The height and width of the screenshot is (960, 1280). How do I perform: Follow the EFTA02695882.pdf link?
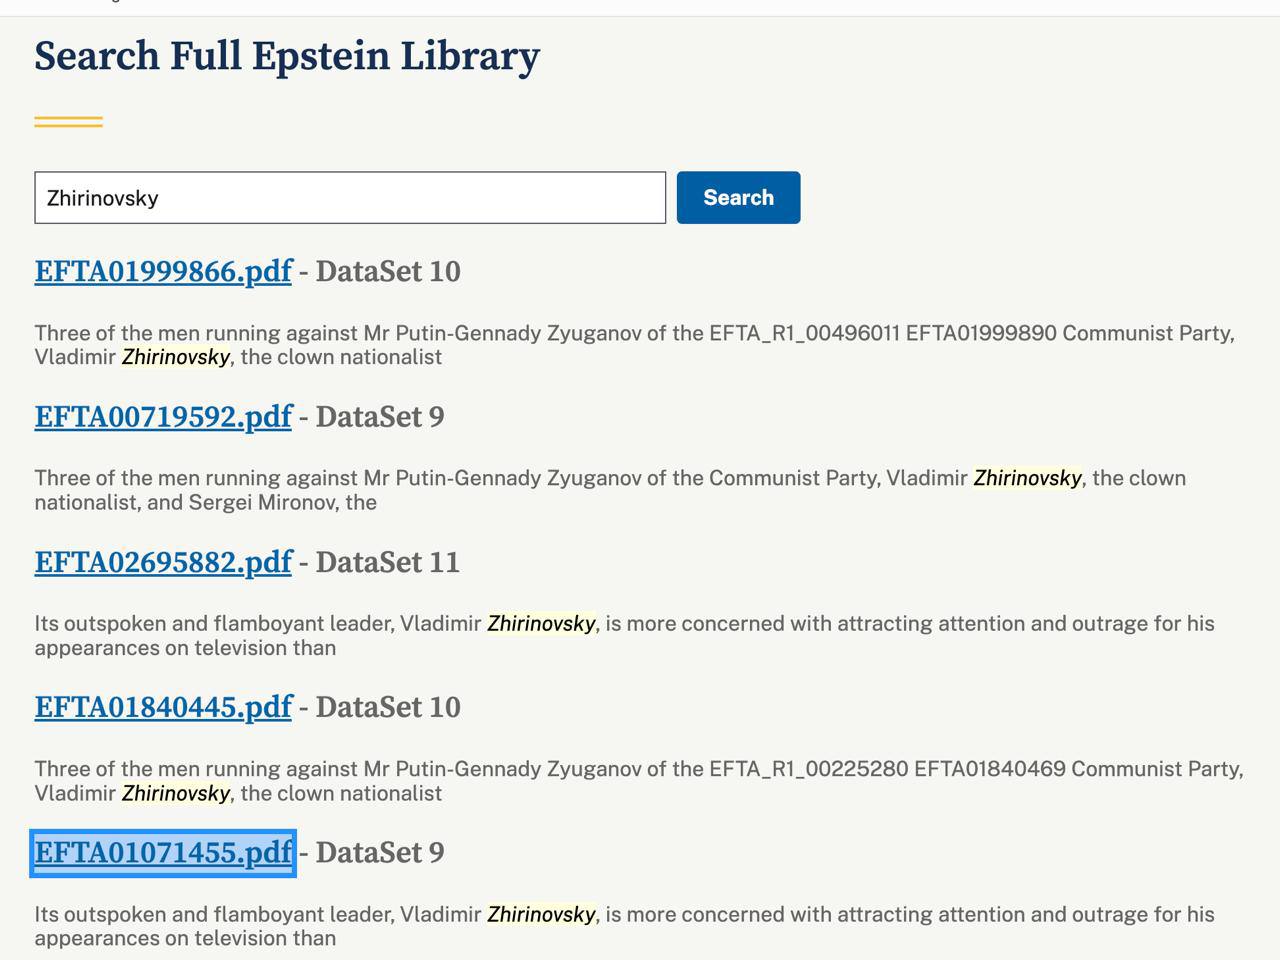pos(163,562)
